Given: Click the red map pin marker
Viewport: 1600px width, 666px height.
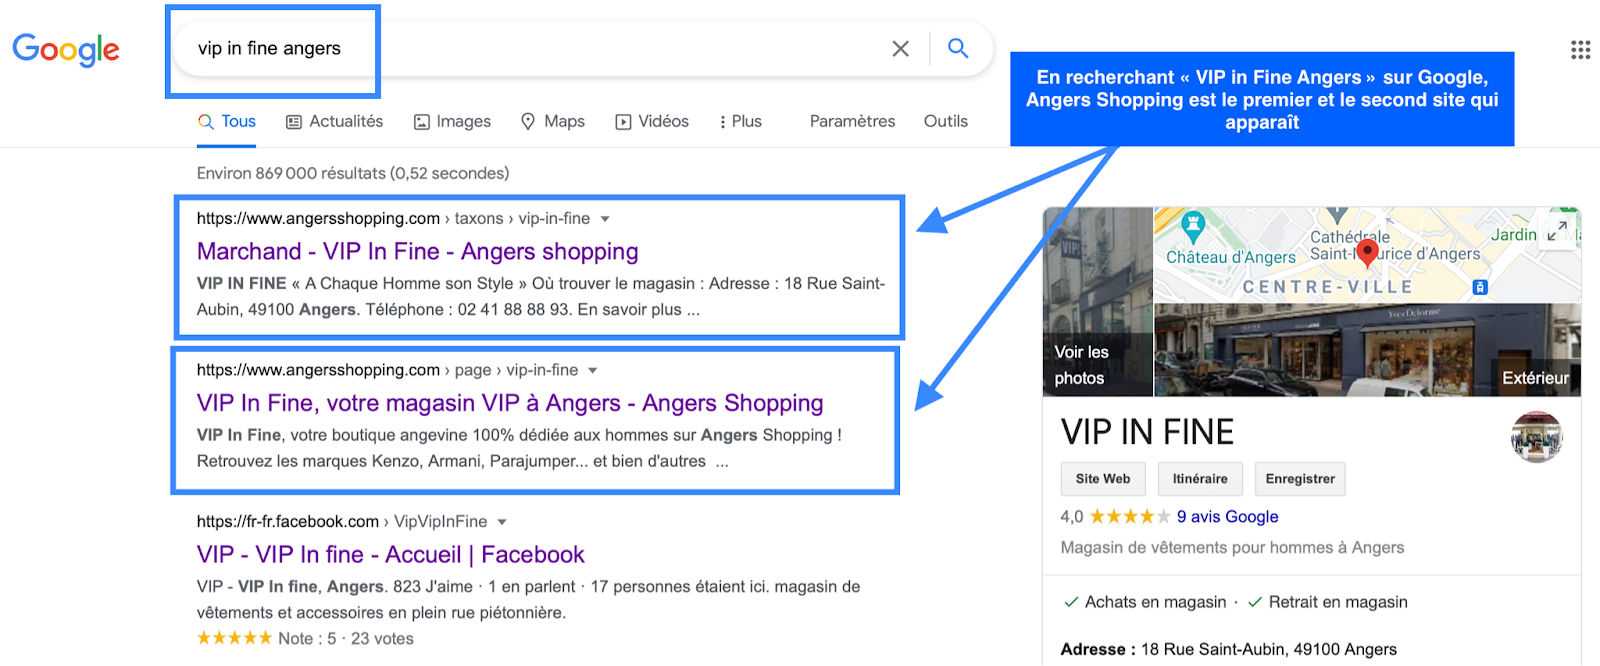Looking at the screenshot, I should point(1367,253).
